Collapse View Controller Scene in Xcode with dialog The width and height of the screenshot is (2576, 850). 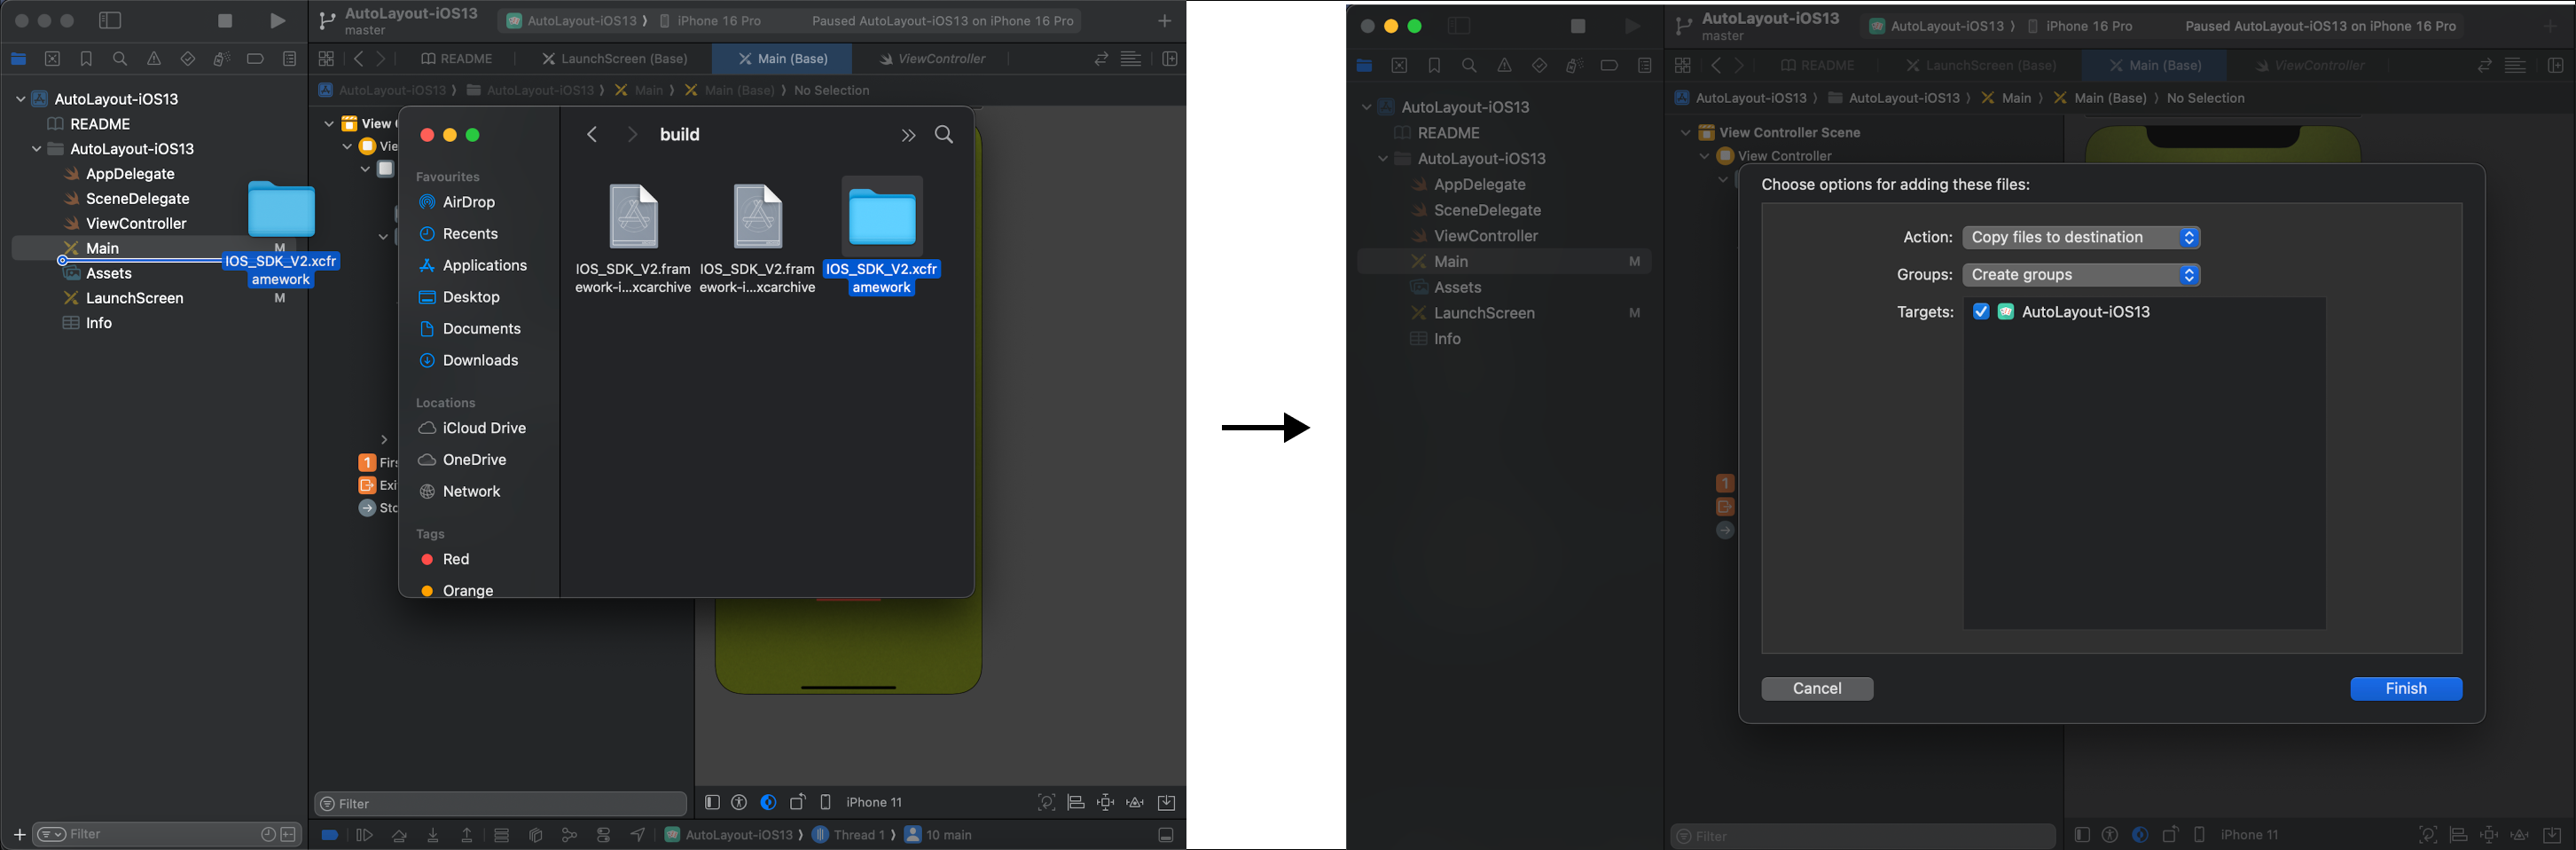pos(1685,132)
